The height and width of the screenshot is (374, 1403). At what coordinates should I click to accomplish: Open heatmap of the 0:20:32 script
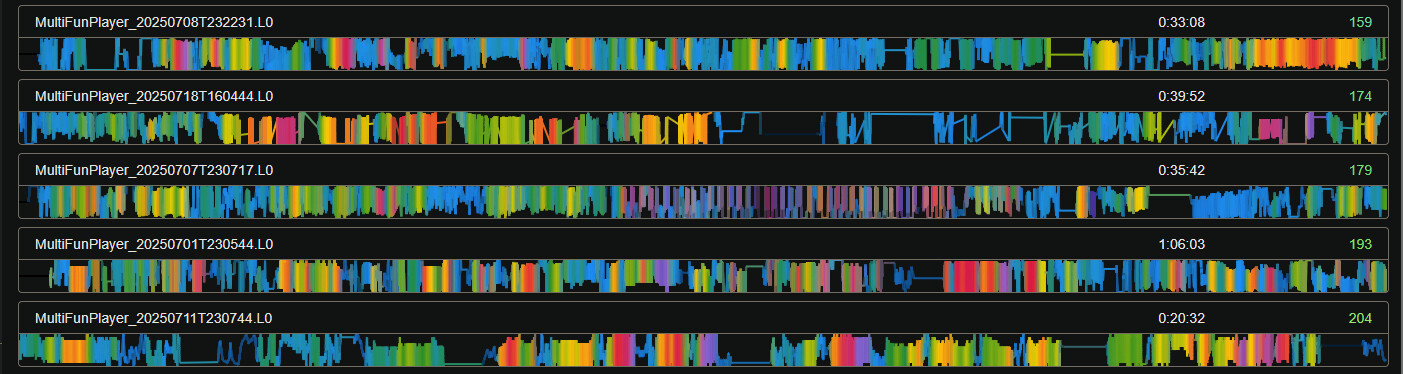point(703,349)
